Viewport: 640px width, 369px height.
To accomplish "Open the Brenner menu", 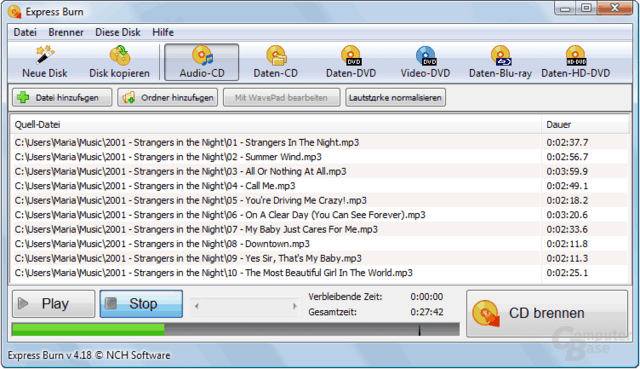I will tap(66, 32).
